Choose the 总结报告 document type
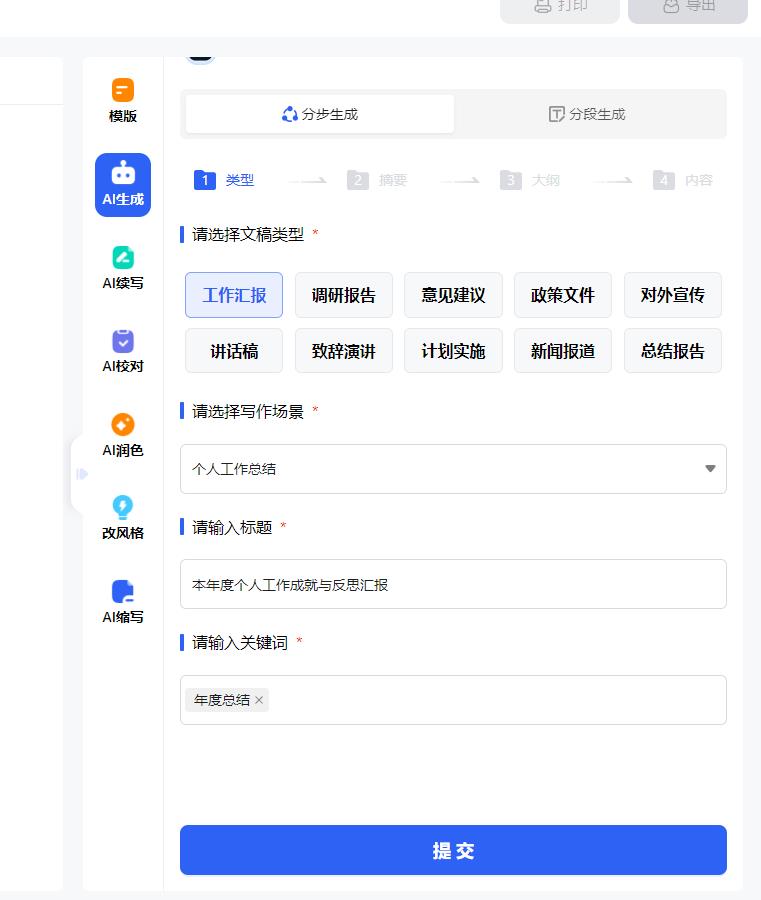761x900 pixels. pos(673,351)
